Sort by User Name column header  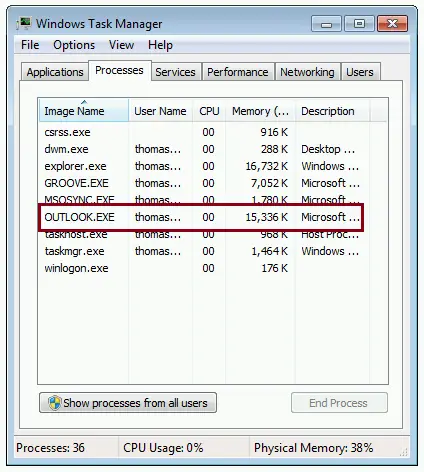click(x=160, y=111)
